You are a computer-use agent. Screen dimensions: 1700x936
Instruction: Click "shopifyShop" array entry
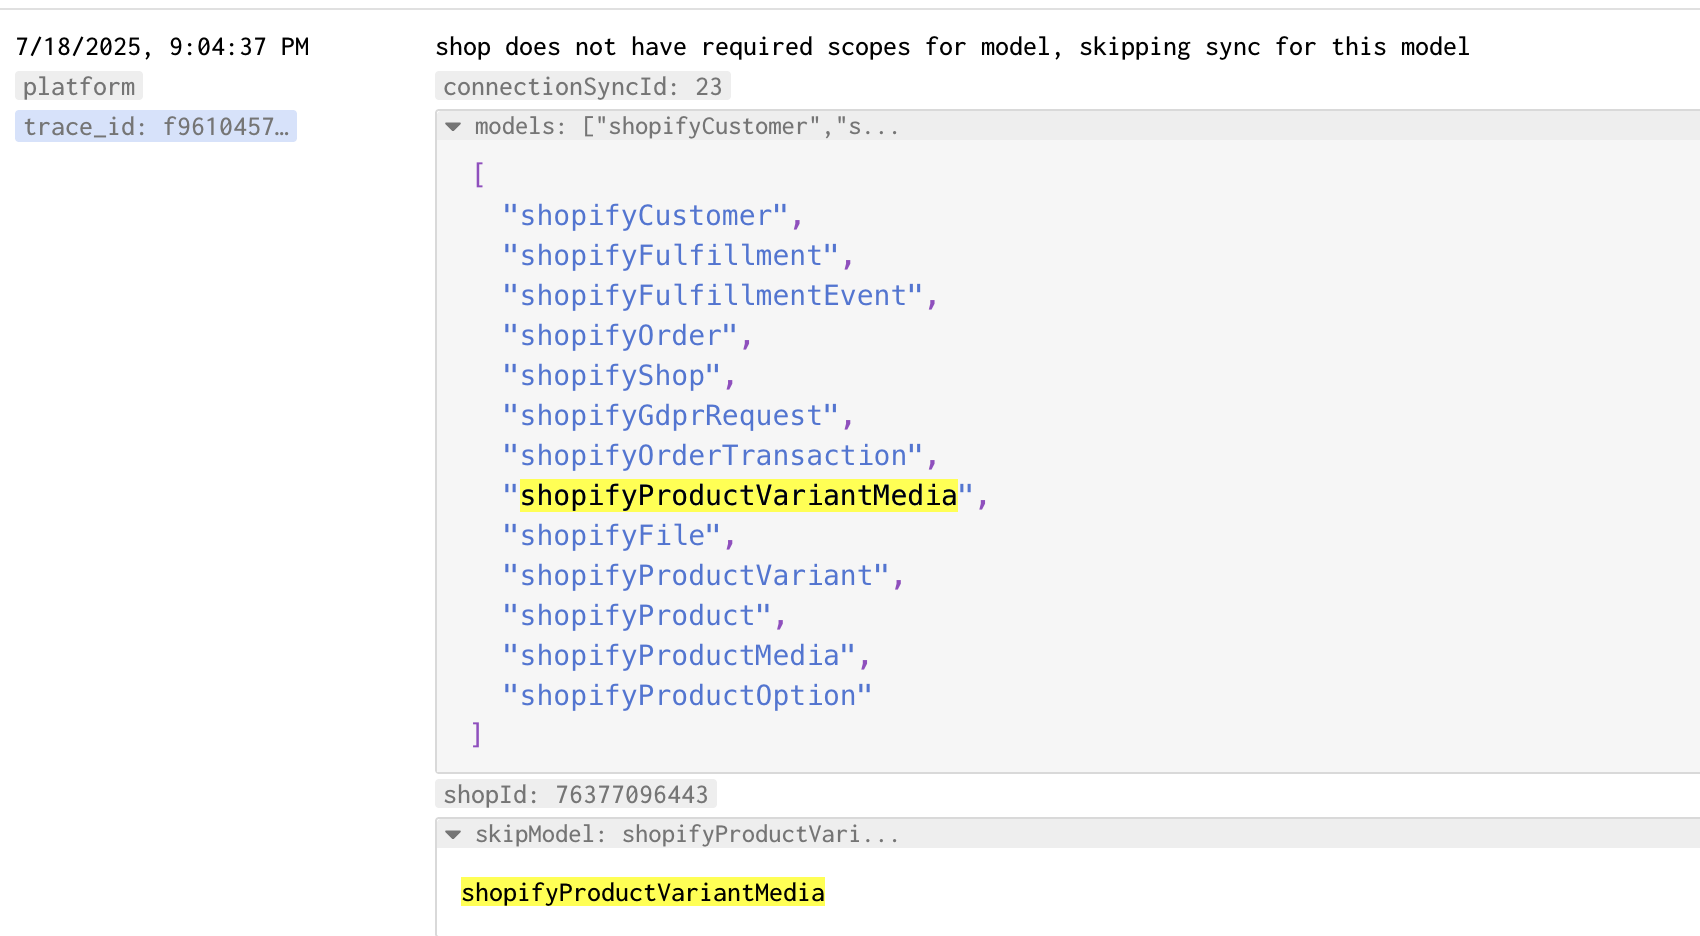point(611,376)
